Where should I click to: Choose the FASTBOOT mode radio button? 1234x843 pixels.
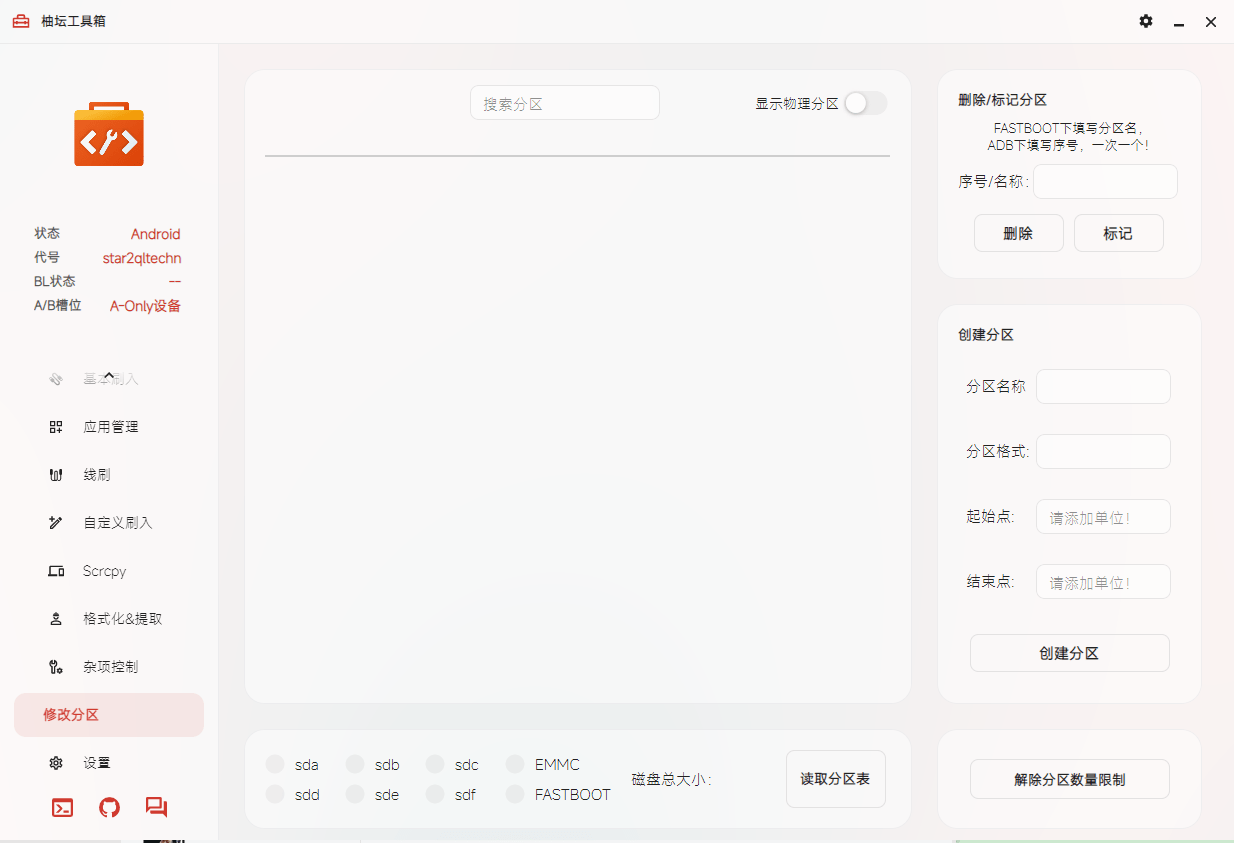point(515,794)
